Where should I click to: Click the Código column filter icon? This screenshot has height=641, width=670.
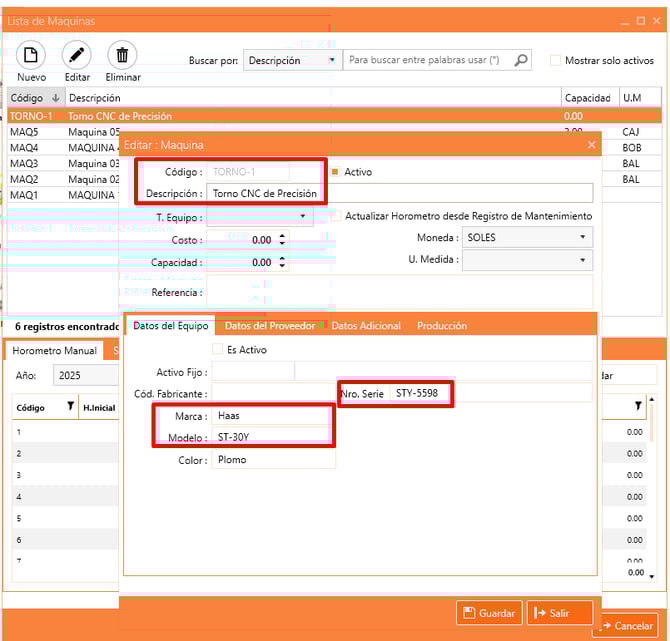[70, 407]
